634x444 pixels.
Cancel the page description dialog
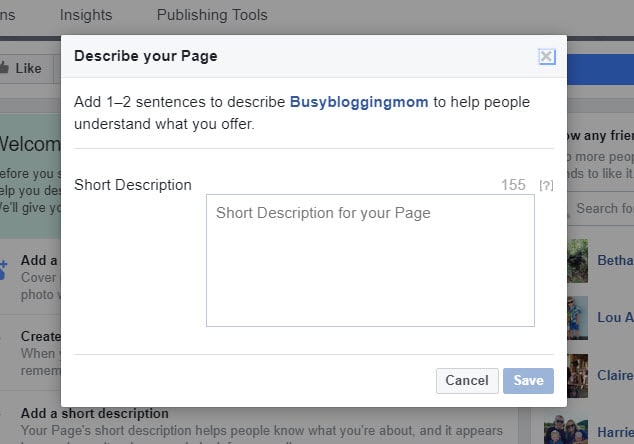(x=467, y=381)
